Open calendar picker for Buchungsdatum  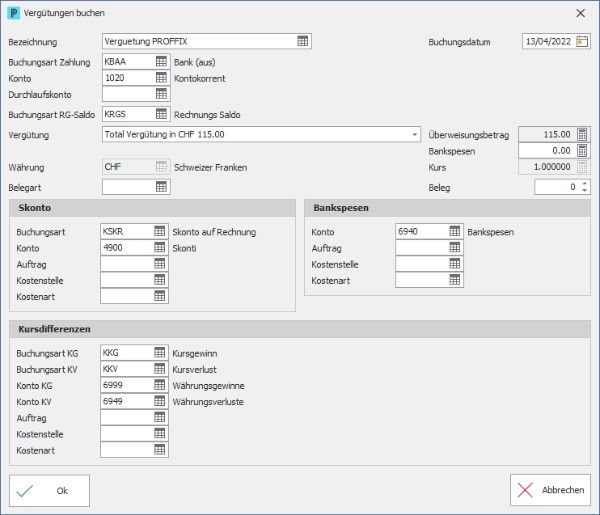pyautogui.click(x=582, y=41)
